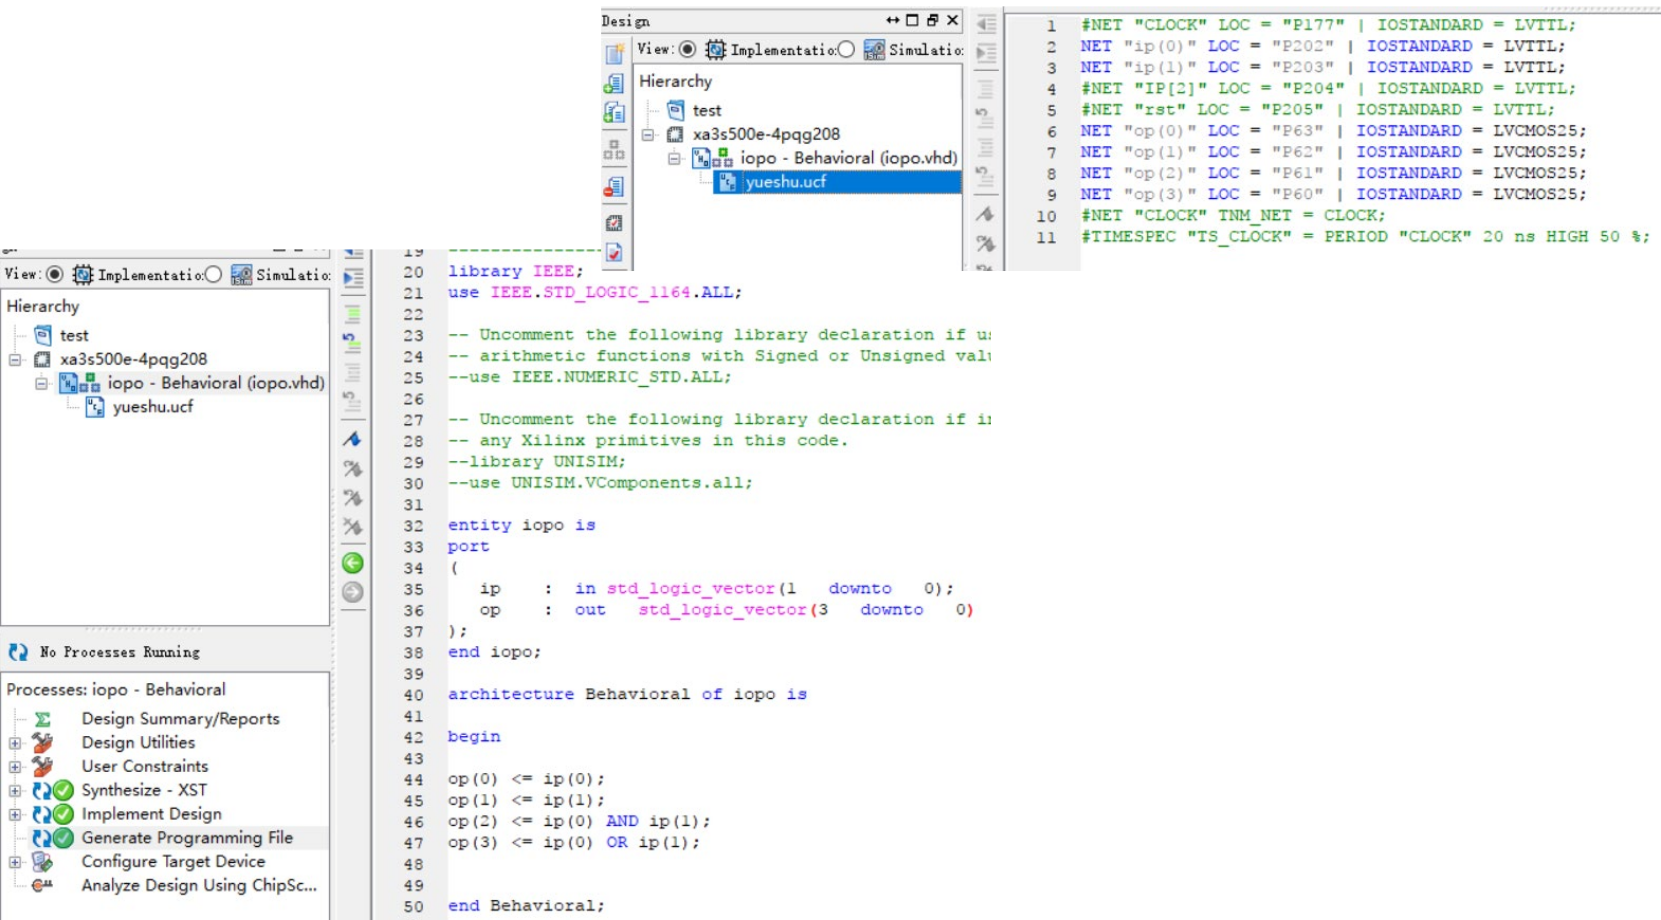The image size is (1661, 920).
Task: Collapse xa3s500e-4pqg208 in the top Design hierarchy
Action: tap(648, 134)
